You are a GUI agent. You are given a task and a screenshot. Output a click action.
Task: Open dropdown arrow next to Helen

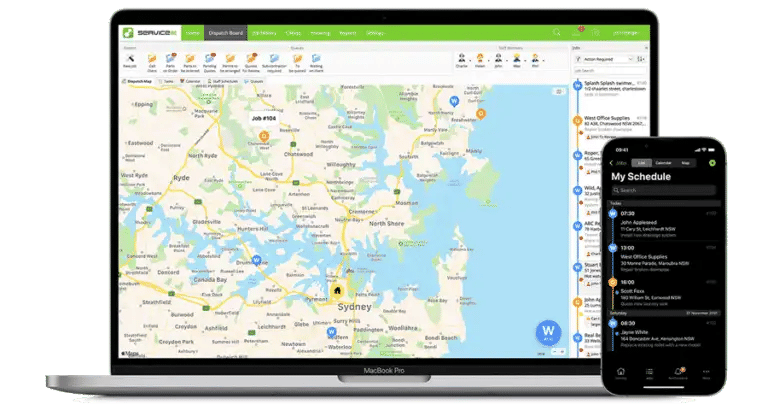[489, 61]
